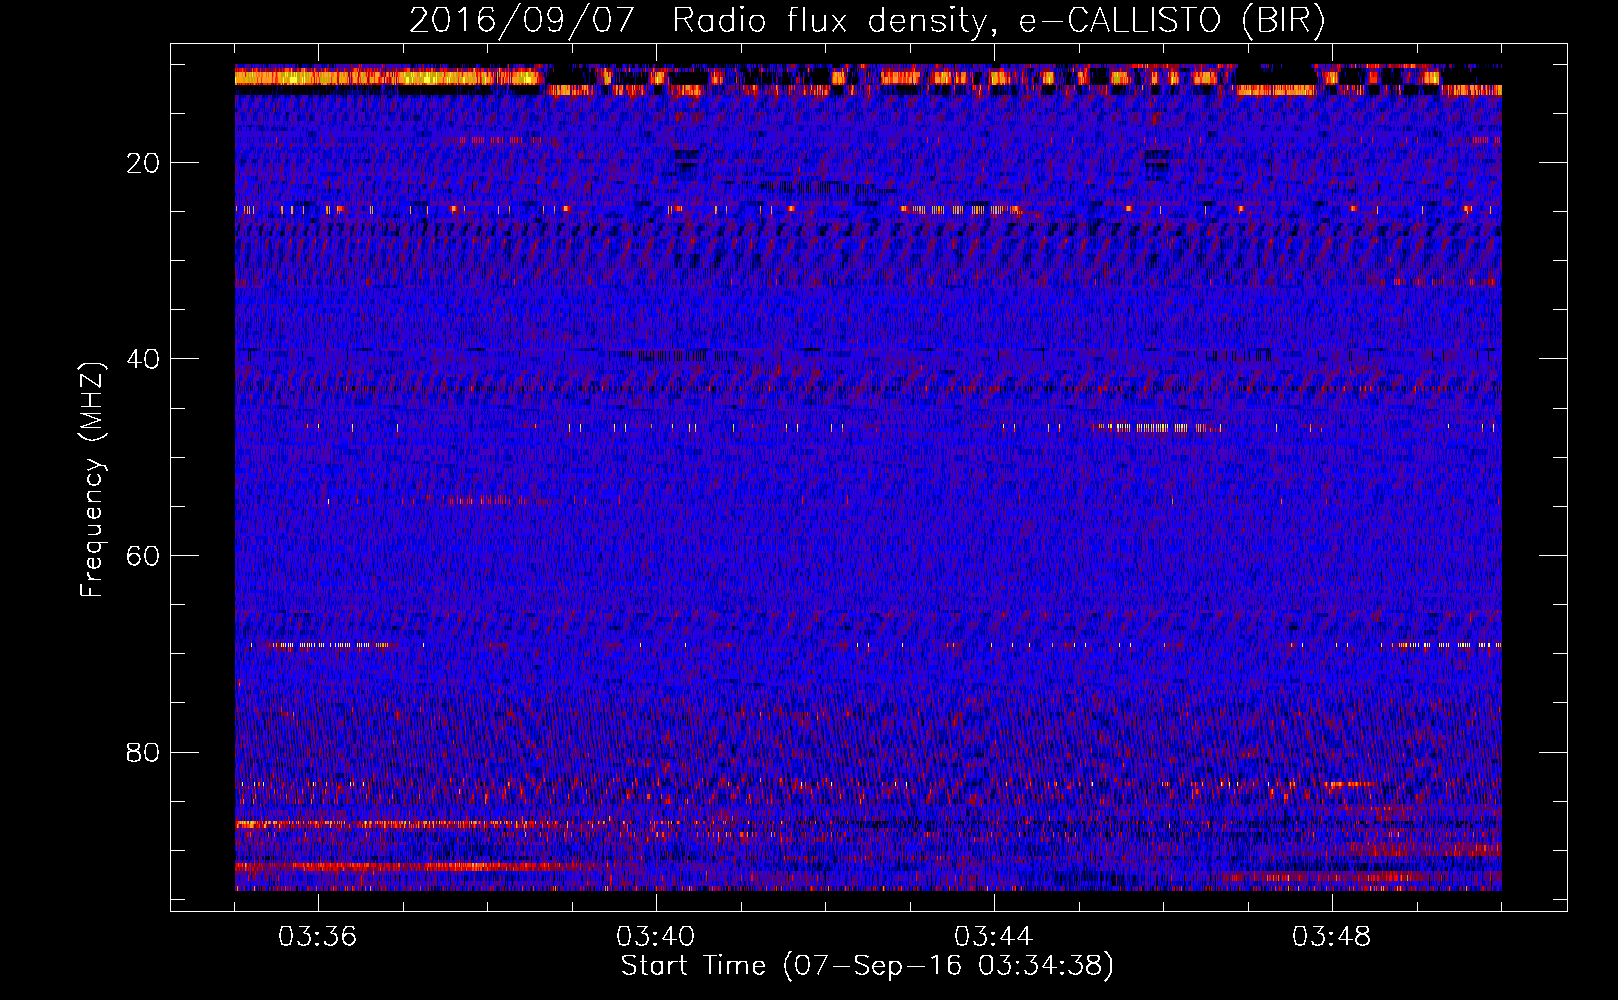The width and height of the screenshot is (1618, 1000).
Task: Click the 60 MHz frequency tick label
Action: (144, 556)
